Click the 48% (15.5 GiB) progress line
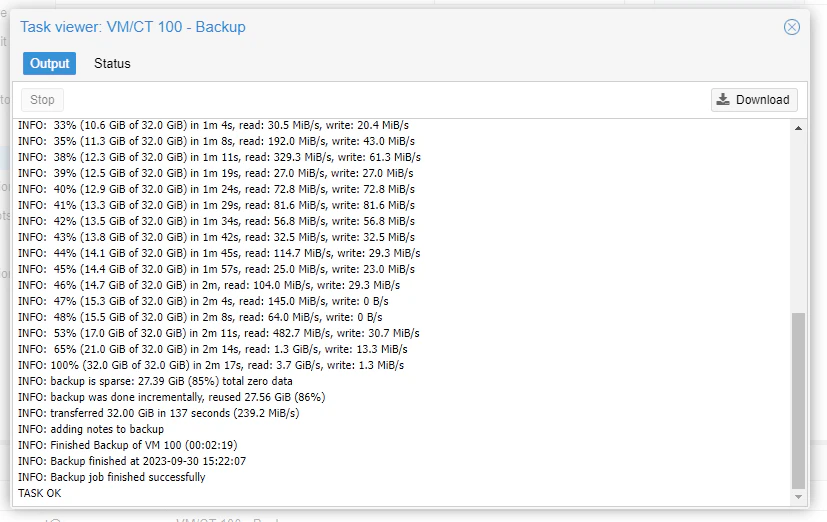Screen dimensions: 827x522 [x=200, y=317]
